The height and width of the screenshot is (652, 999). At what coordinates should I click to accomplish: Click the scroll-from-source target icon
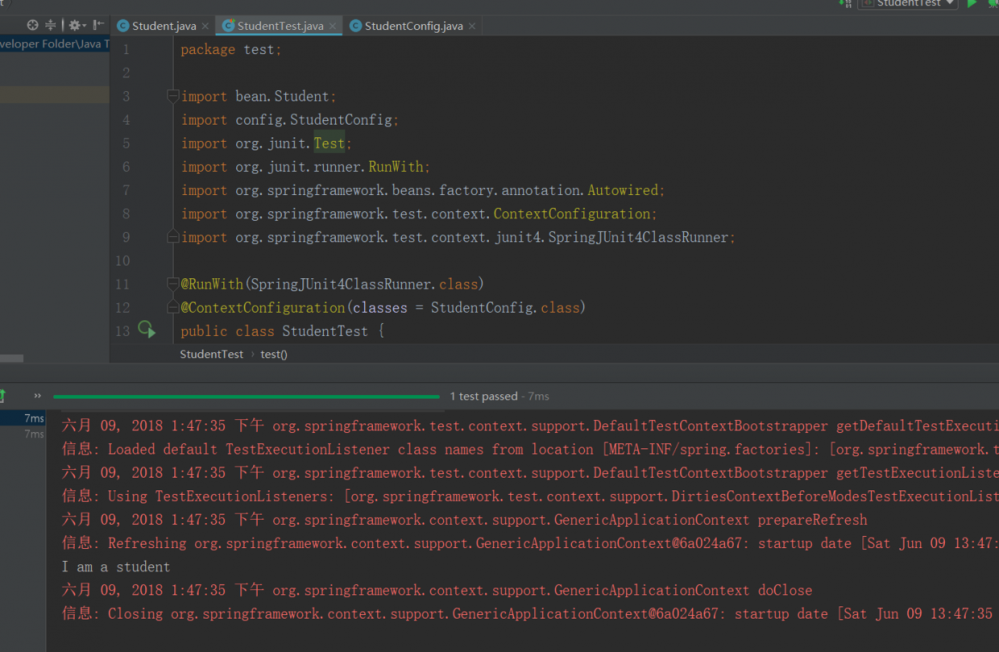33,25
